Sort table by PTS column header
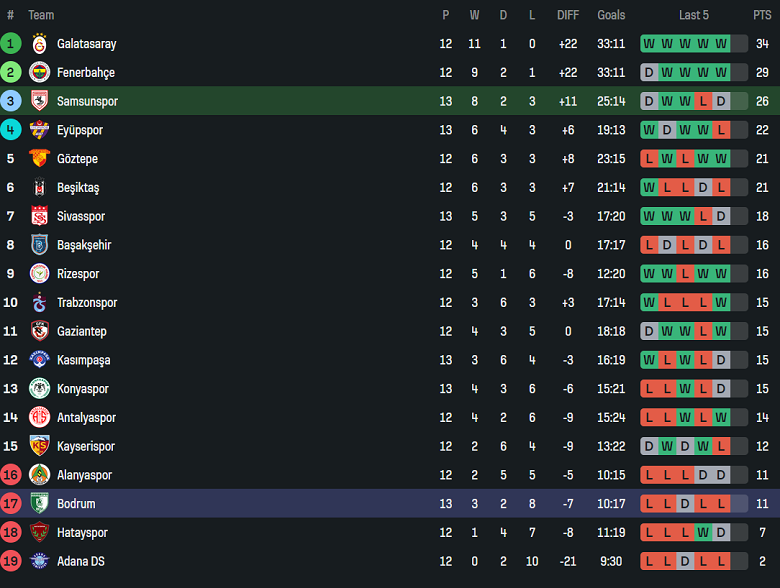The image size is (780, 588). pos(762,15)
